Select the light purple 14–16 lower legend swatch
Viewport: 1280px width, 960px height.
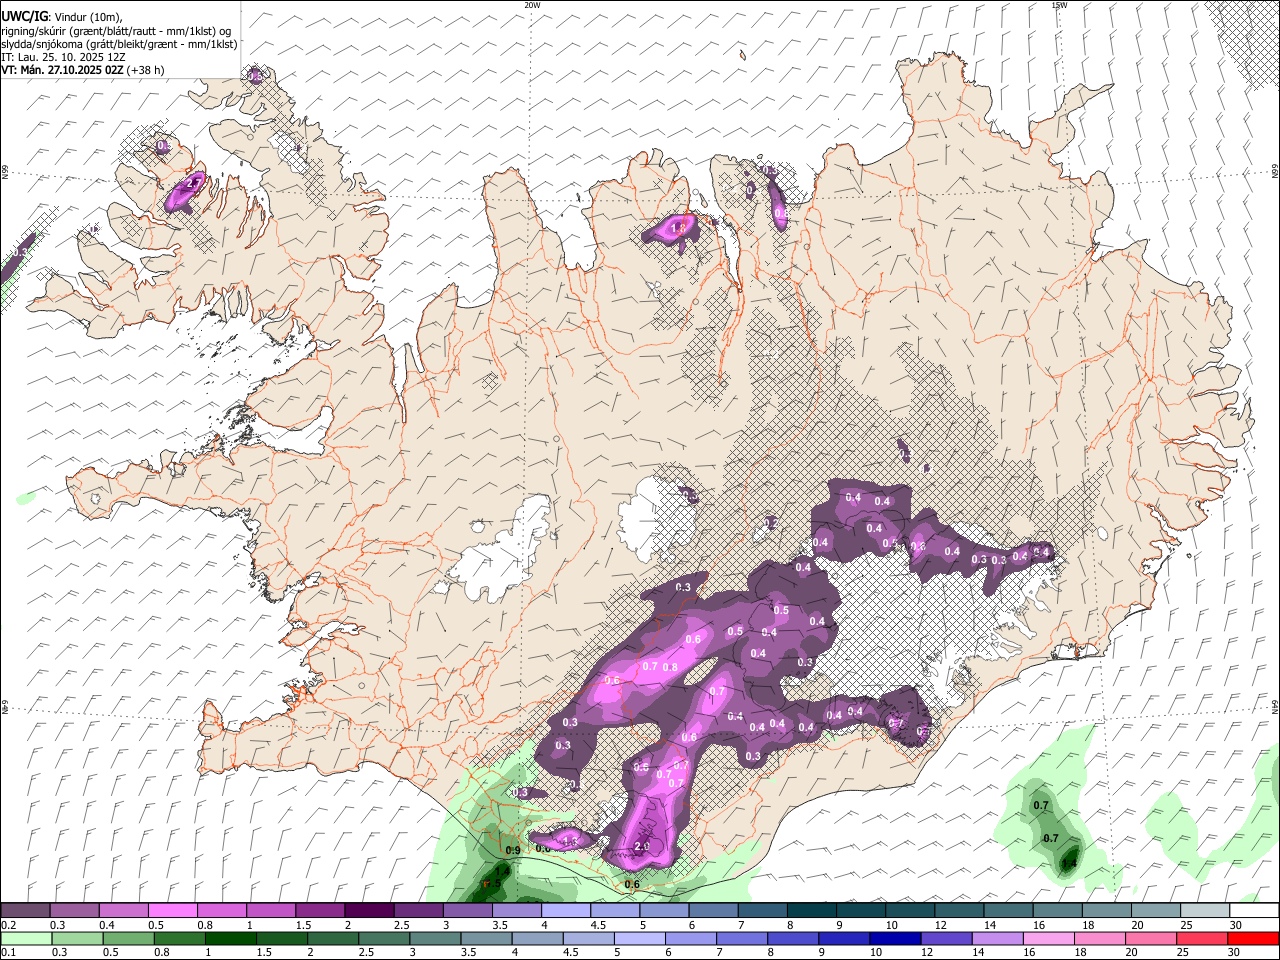(995, 939)
